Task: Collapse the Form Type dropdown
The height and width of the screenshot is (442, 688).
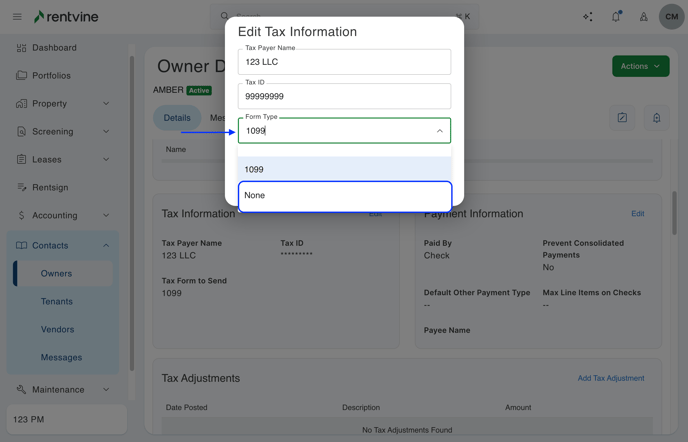Action: tap(439, 131)
